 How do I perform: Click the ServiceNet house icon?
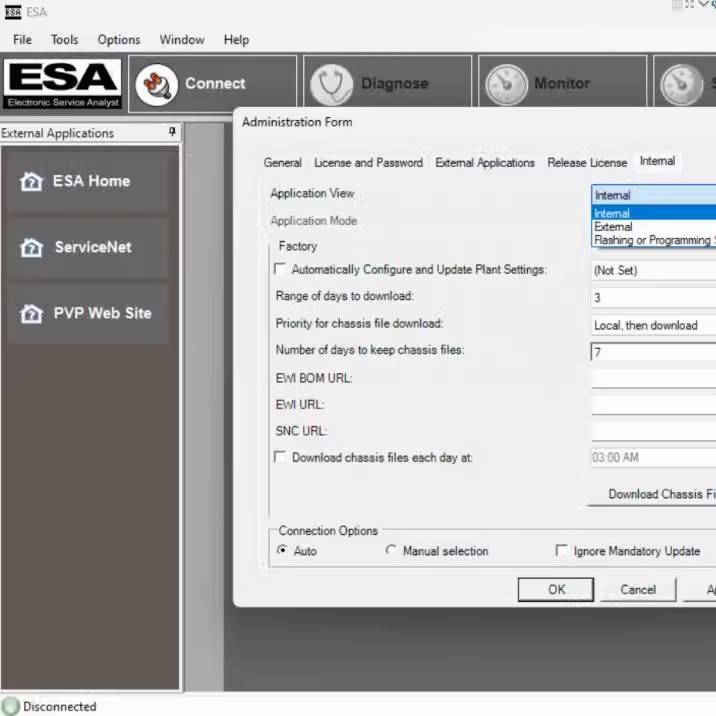click(32, 247)
